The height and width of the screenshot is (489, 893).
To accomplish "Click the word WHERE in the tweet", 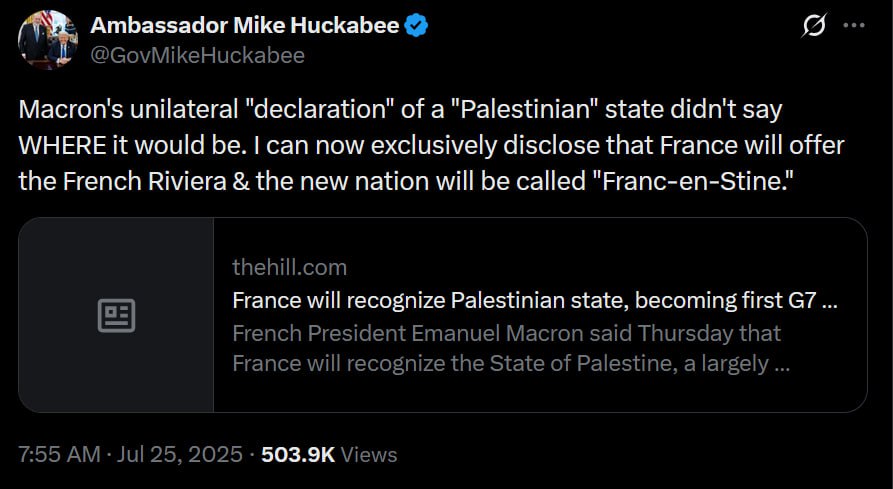I will pos(60,145).
